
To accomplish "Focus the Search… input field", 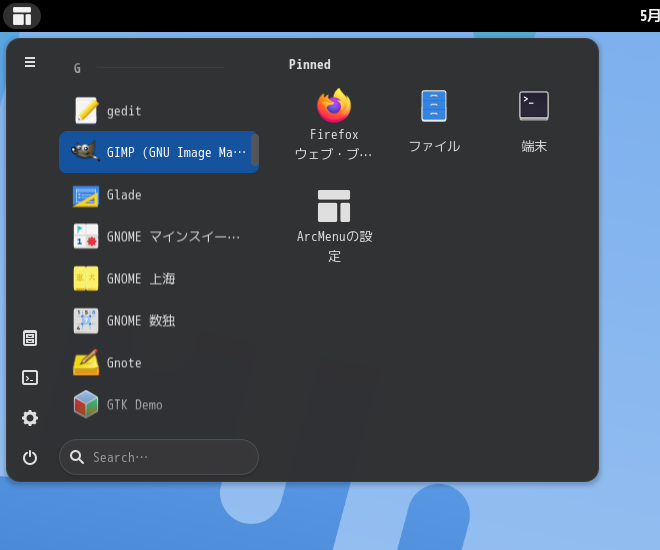I will [159, 457].
